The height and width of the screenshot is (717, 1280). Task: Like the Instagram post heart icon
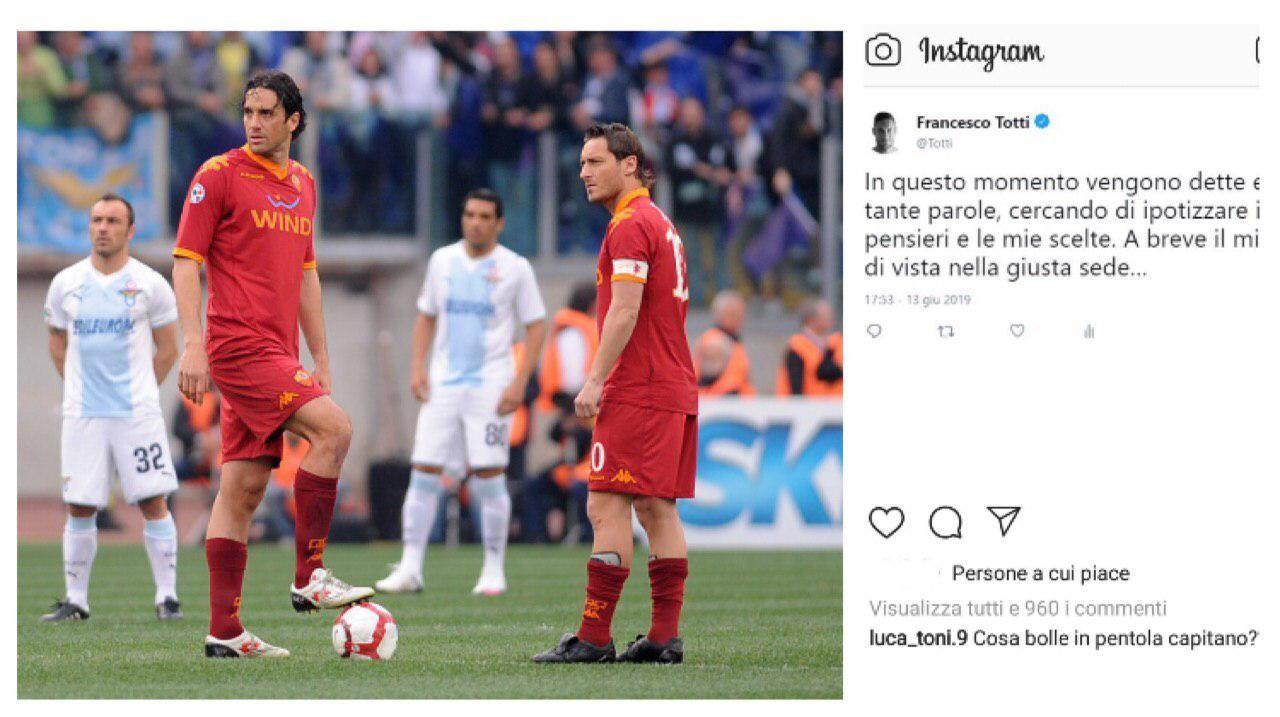click(x=886, y=522)
